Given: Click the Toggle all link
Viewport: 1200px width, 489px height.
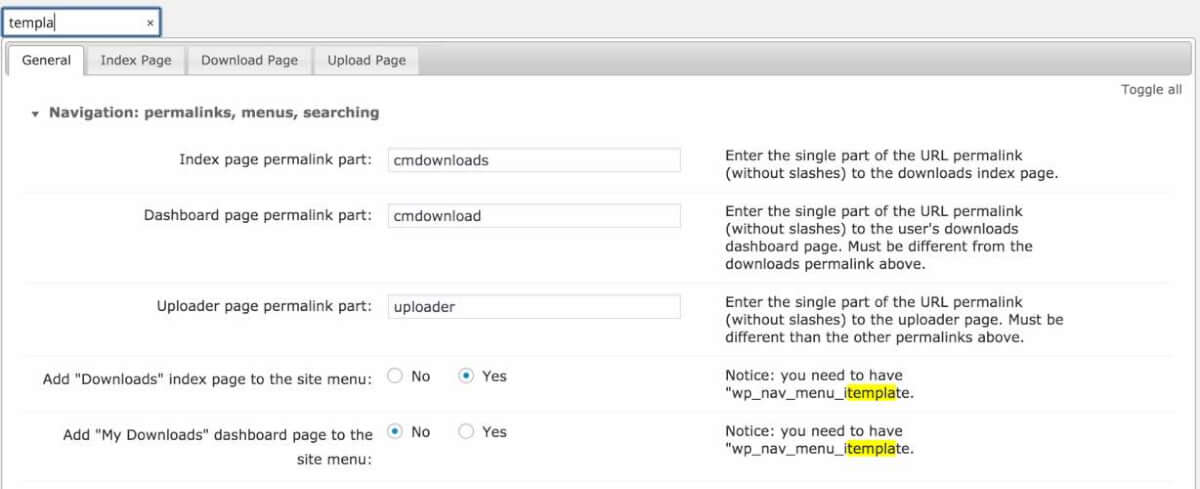Looking at the screenshot, I should coord(1151,89).
